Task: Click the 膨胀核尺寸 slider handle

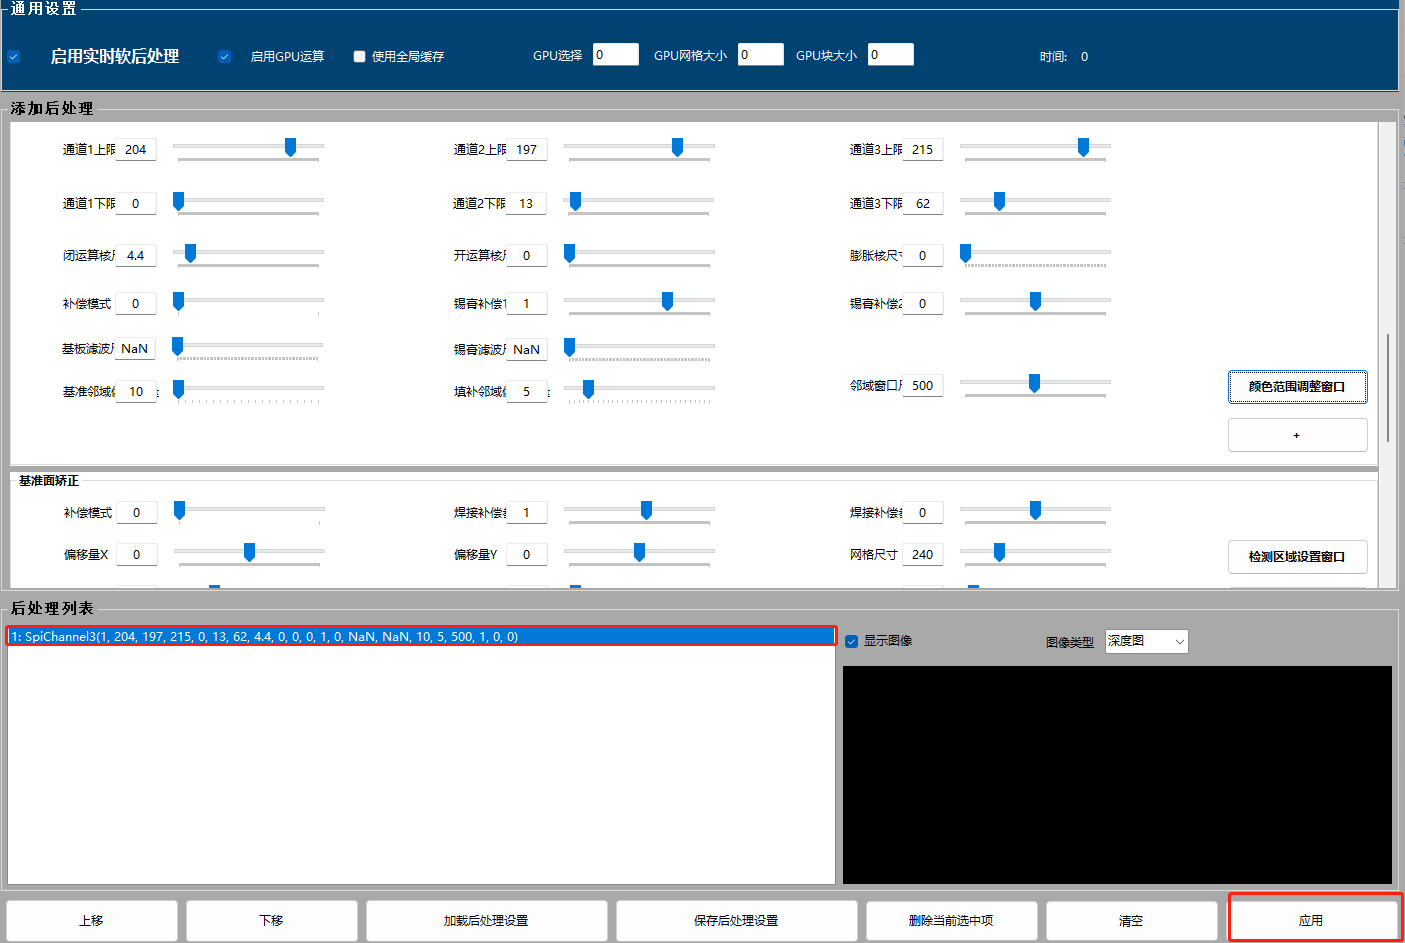Action: click(965, 253)
